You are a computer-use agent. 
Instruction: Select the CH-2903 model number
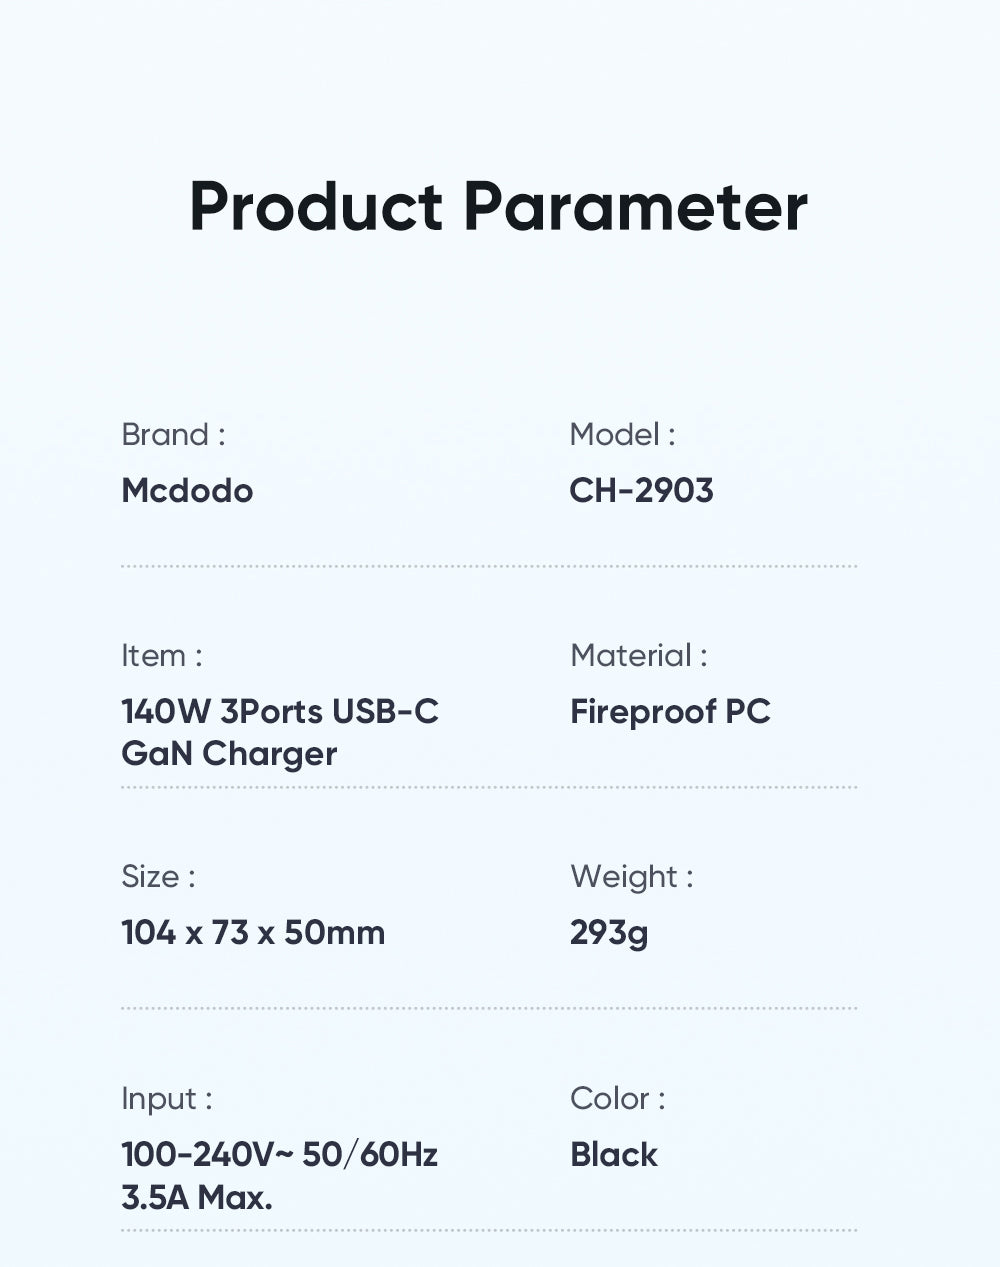[641, 491]
